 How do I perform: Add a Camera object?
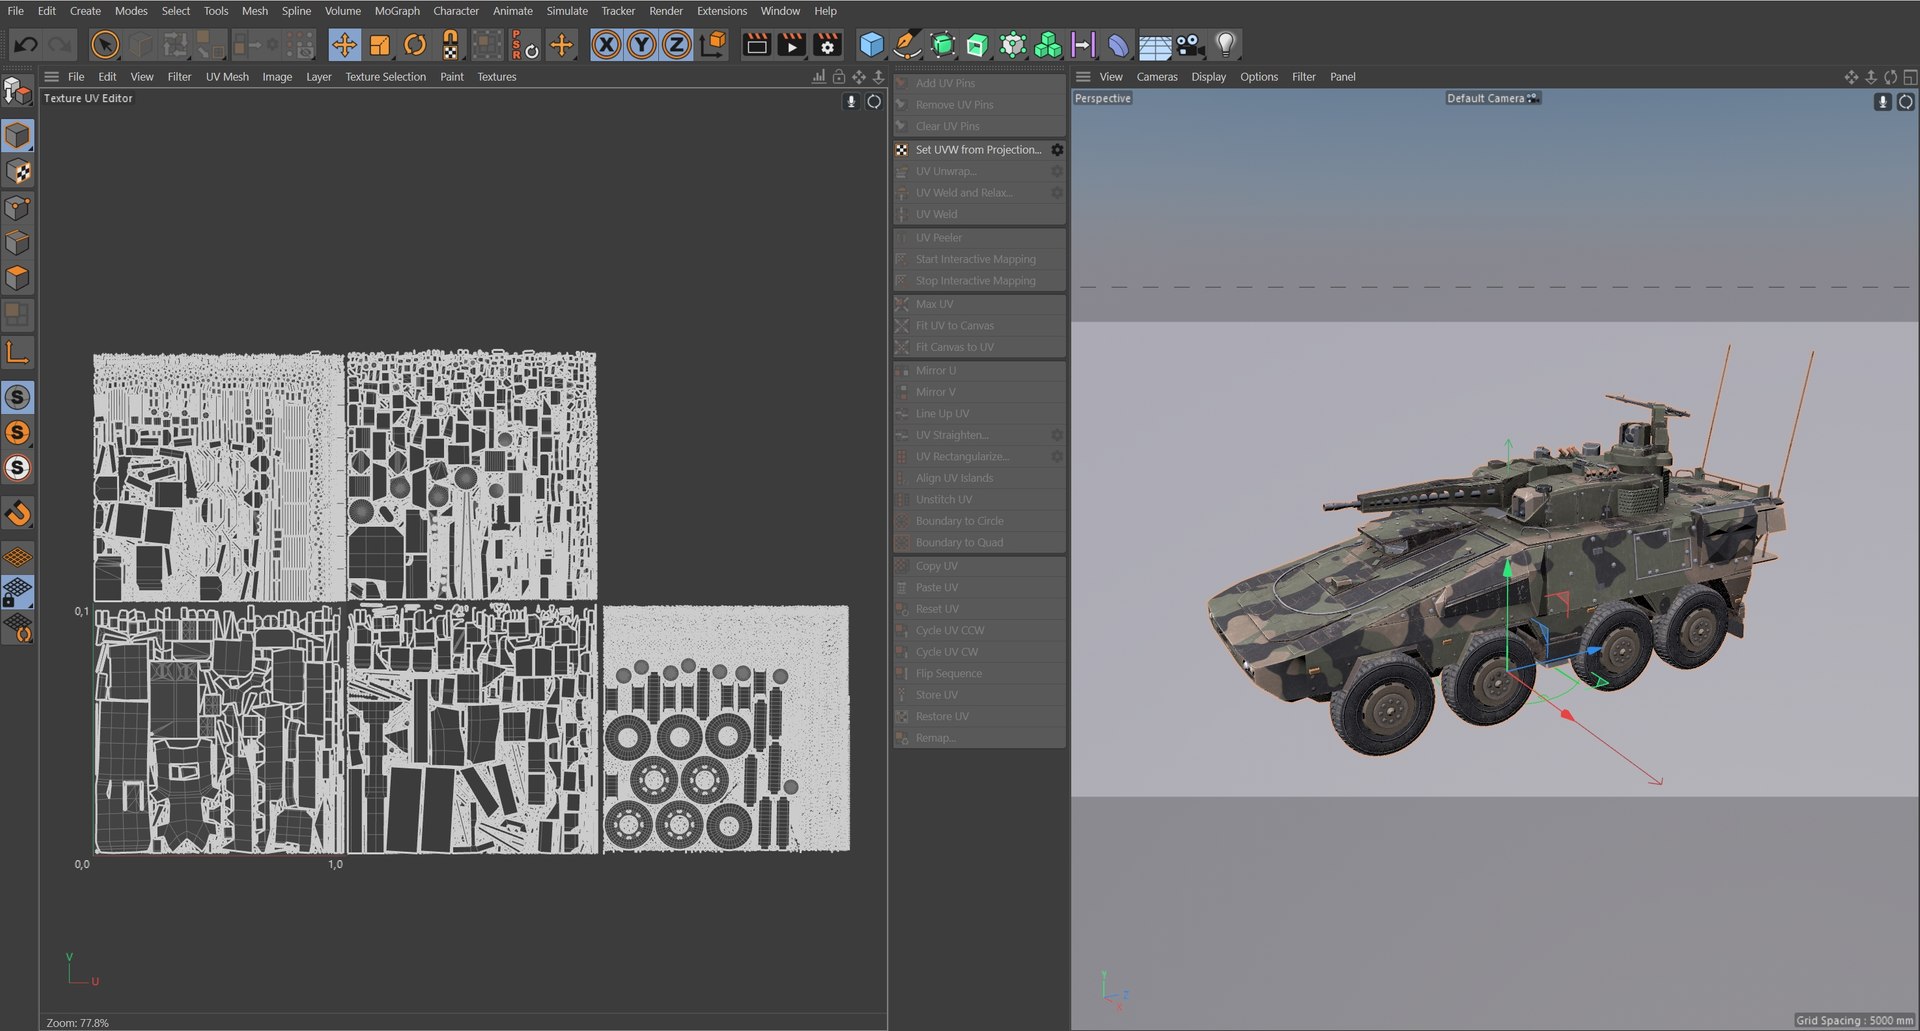click(1190, 45)
